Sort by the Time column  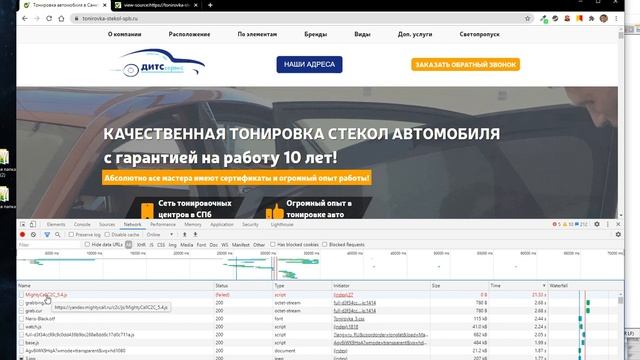518,286
